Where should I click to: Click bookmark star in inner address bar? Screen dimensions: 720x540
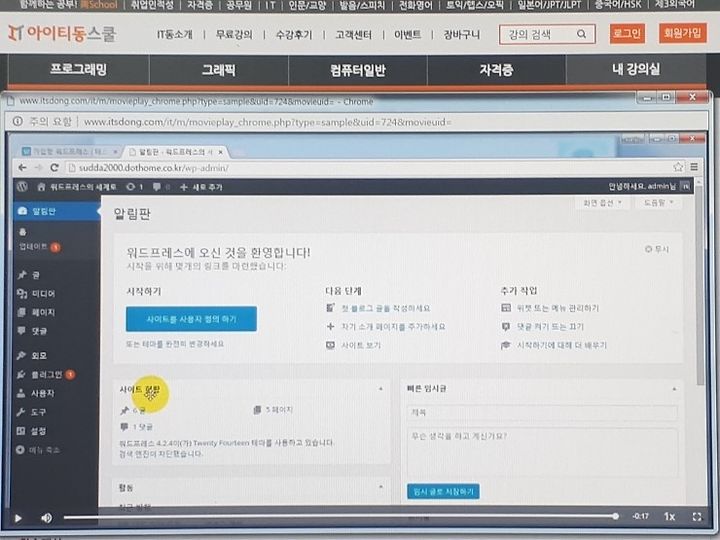[x=678, y=167]
